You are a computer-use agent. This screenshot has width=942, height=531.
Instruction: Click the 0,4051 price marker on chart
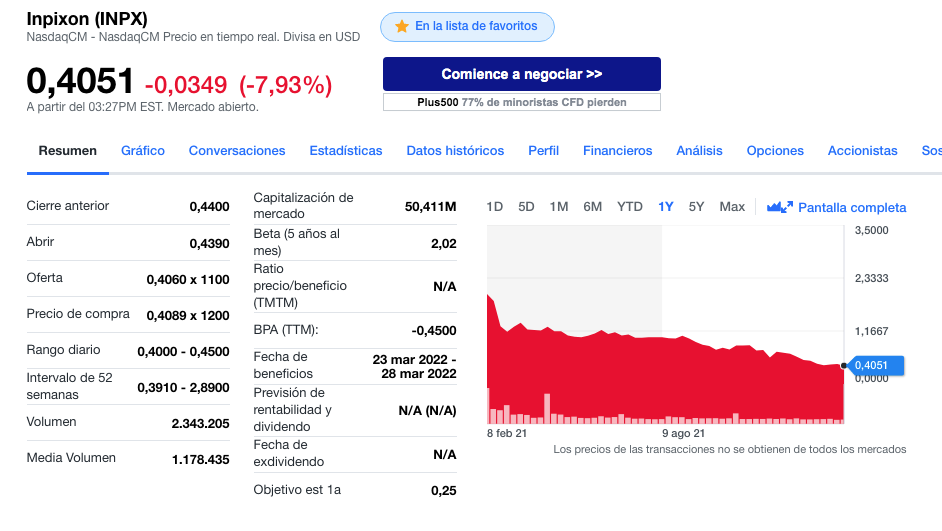click(874, 365)
